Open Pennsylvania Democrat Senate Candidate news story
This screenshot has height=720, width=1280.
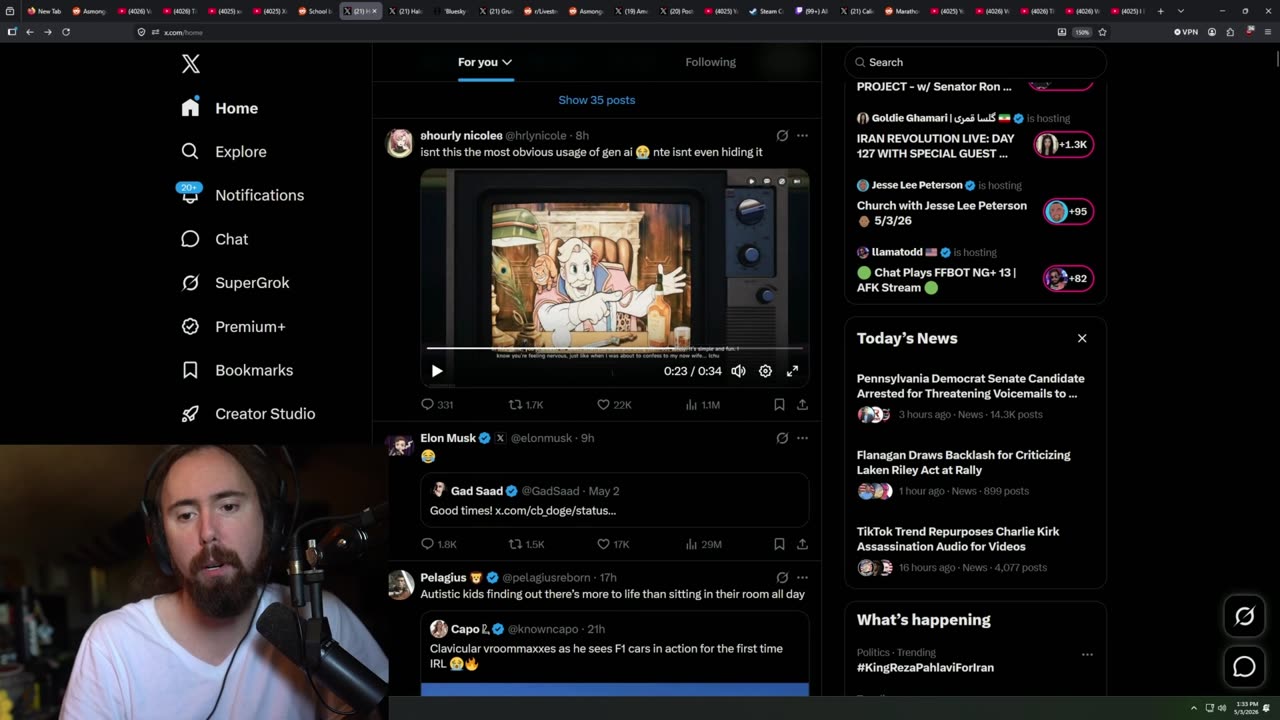(x=975, y=396)
